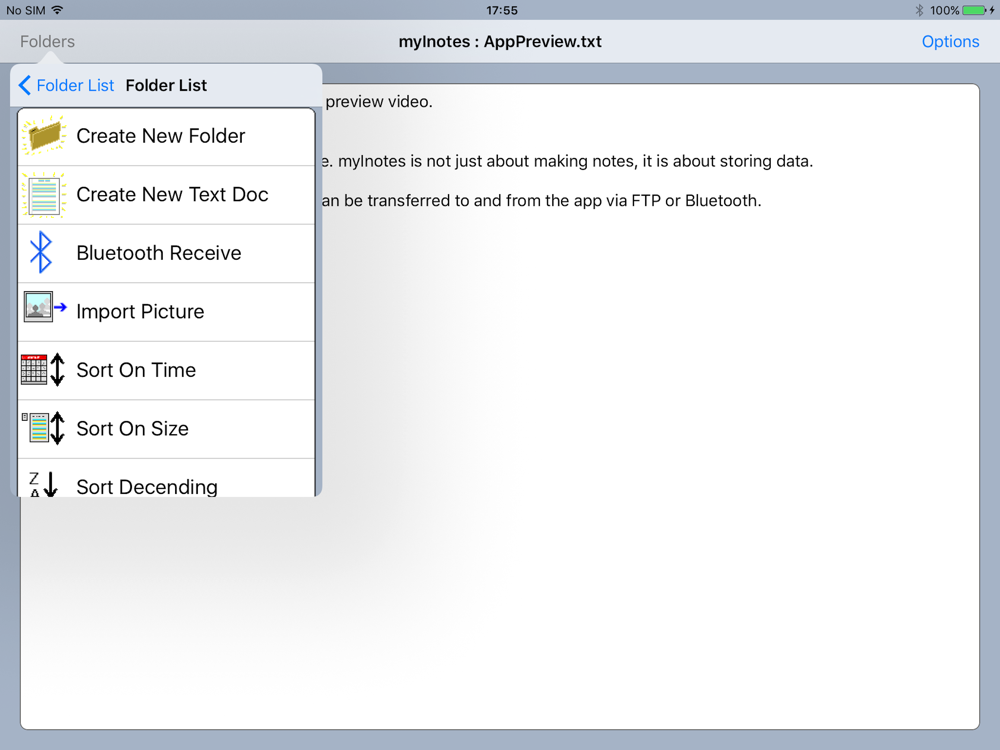Select the Bluetooth Receive menu text
The image size is (1000, 750).
point(159,253)
